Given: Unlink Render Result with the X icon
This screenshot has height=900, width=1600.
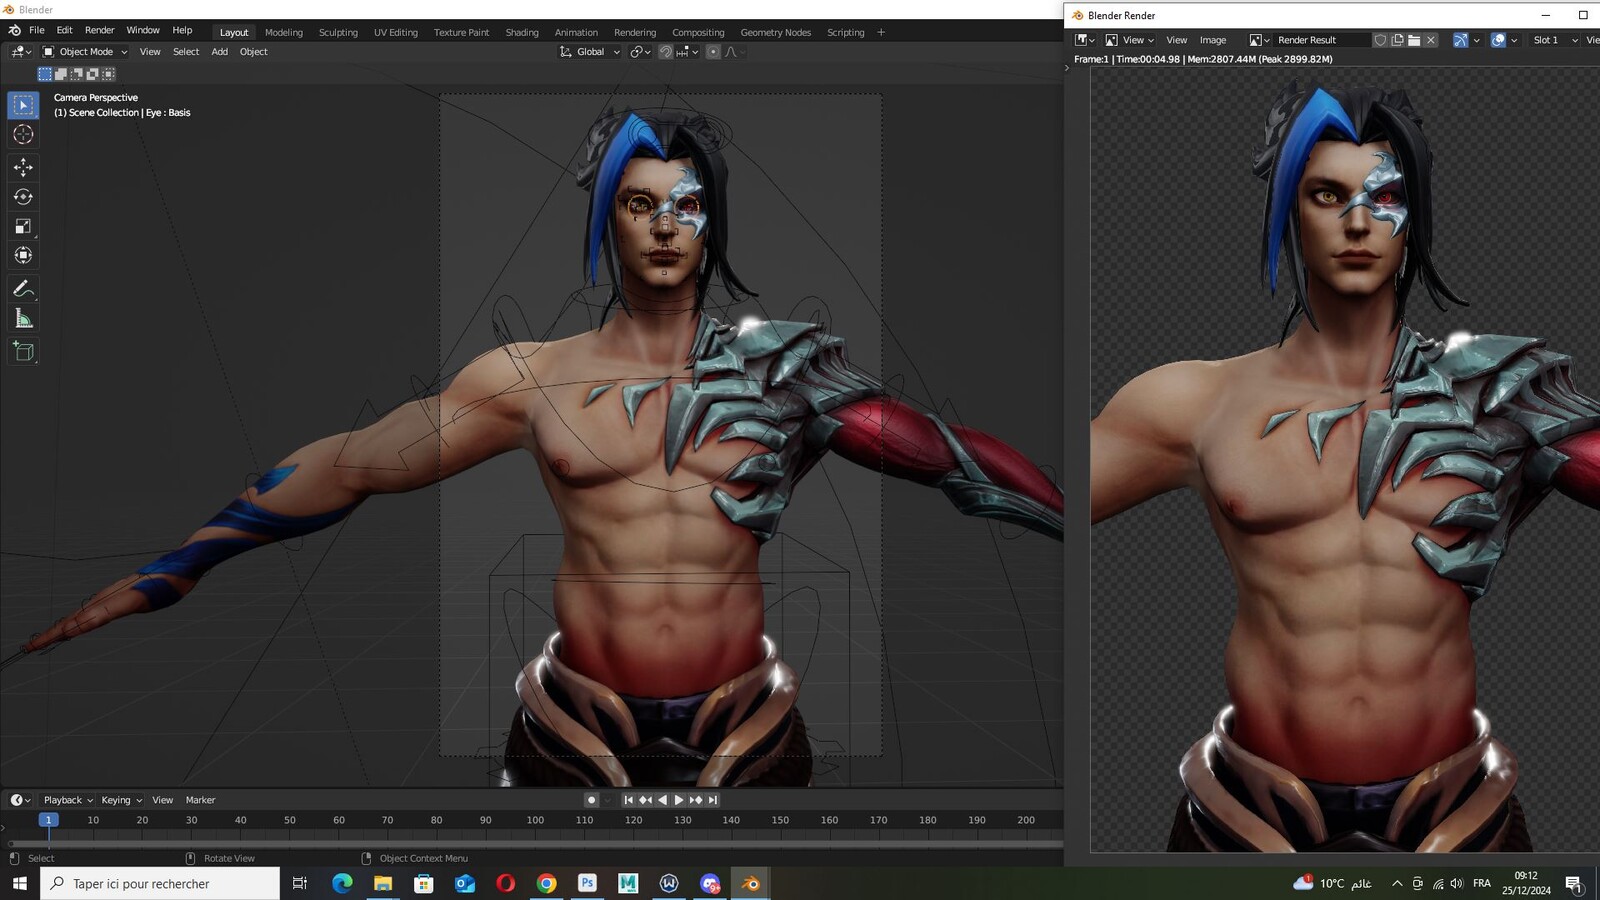Looking at the screenshot, I should [1431, 40].
